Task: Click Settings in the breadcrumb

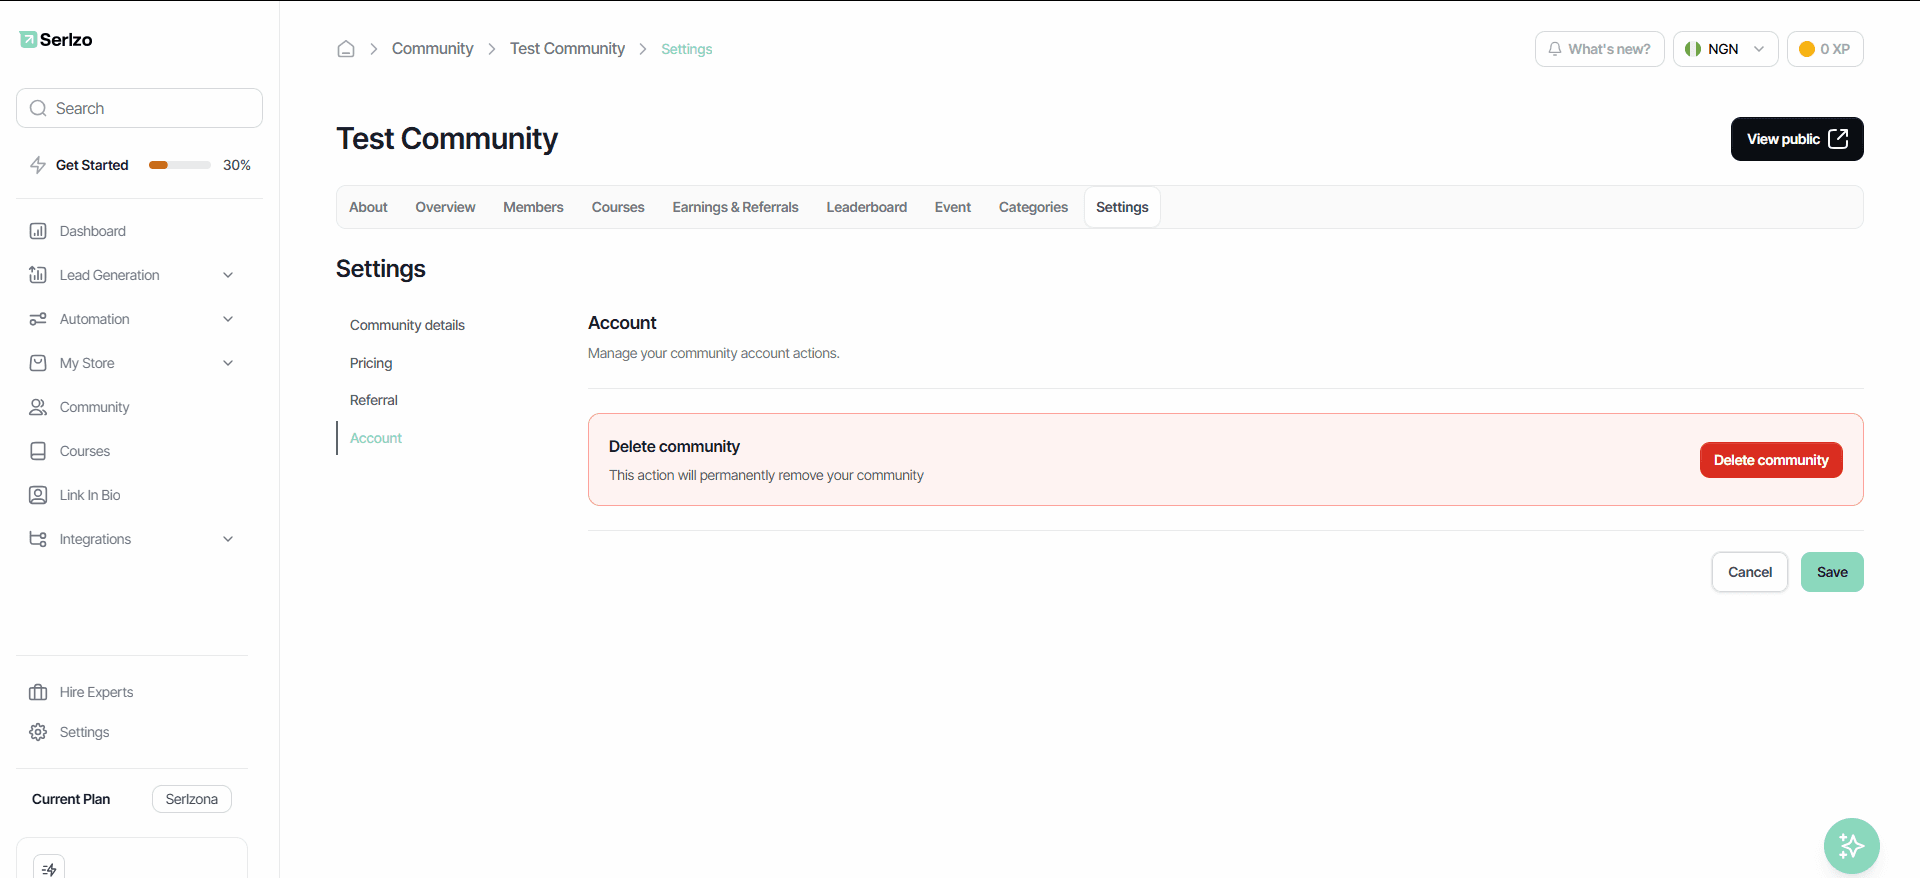Action: coord(686,49)
